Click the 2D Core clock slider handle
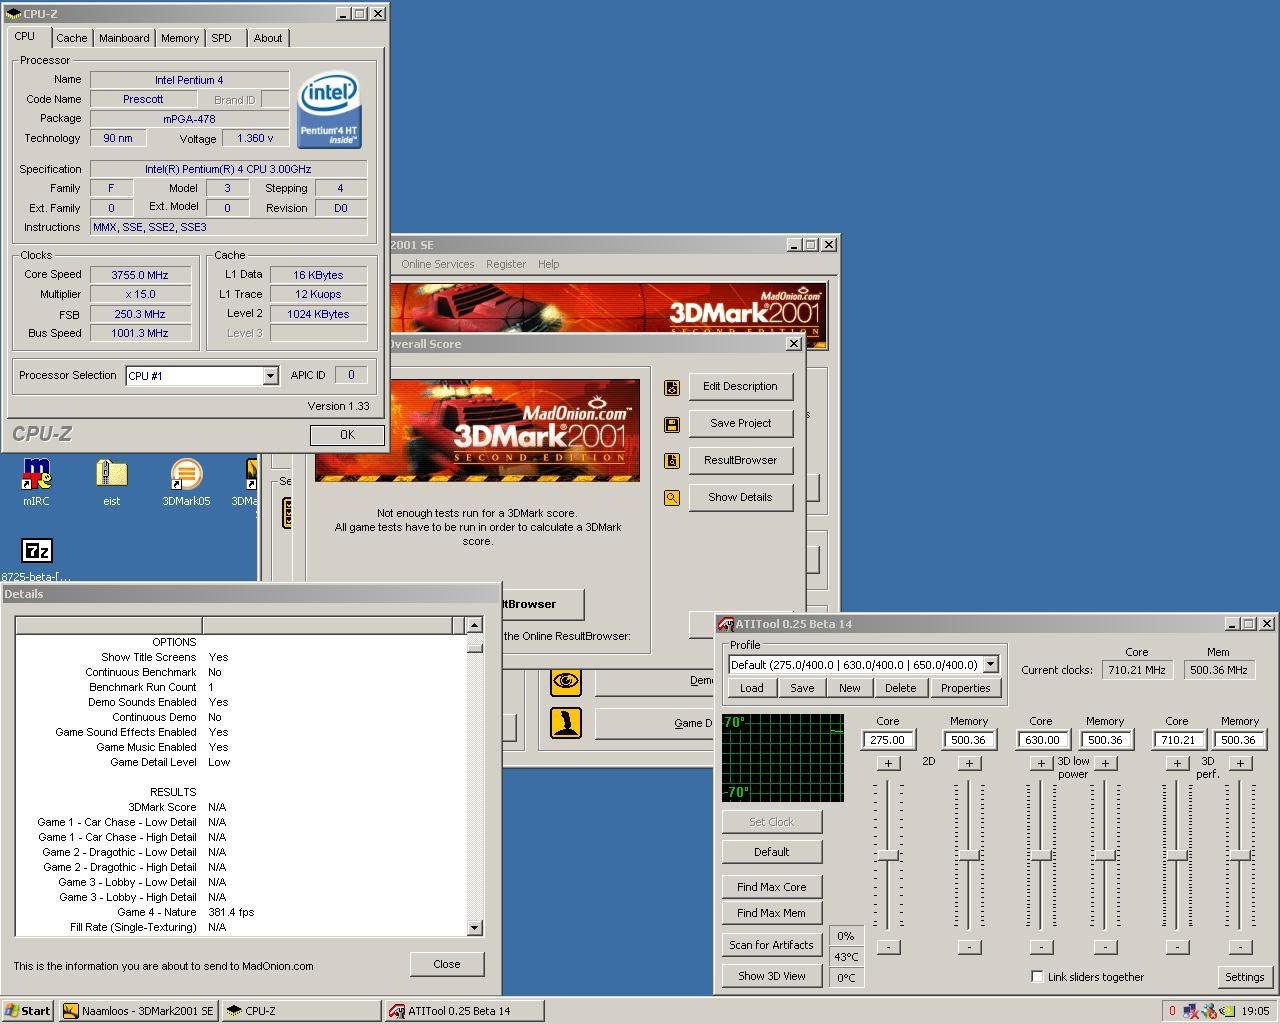 888,856
